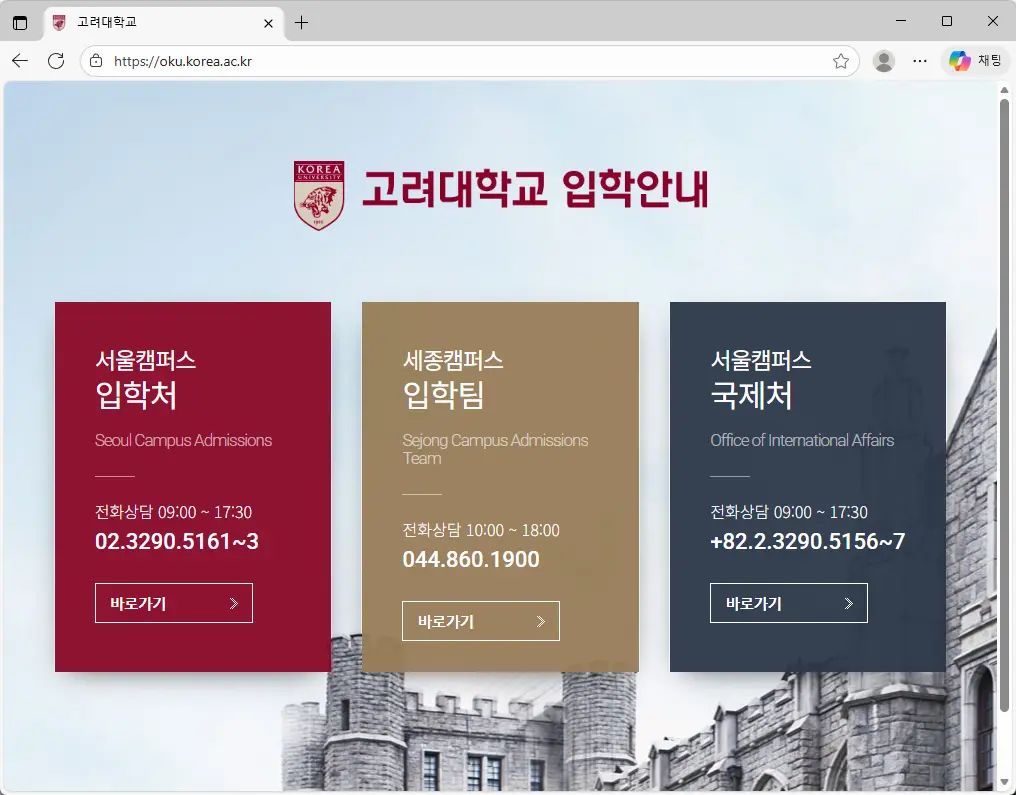1016x795 pixels.
Task: Click 바로가기 for Seoul Campus Admissions
Action: [173, 602]
